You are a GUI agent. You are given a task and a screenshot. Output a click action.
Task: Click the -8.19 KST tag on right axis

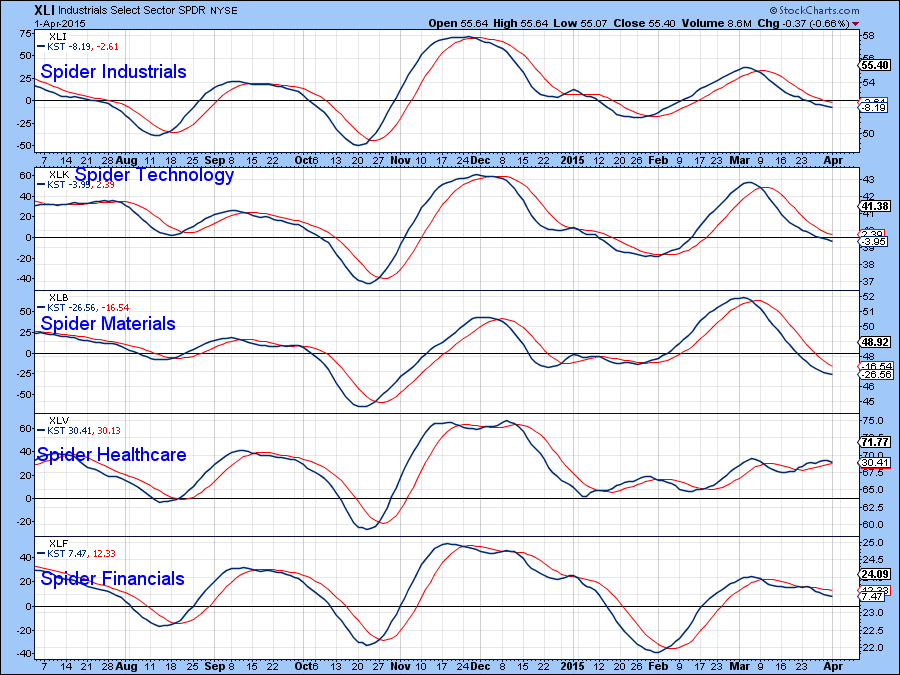[874, 107]
